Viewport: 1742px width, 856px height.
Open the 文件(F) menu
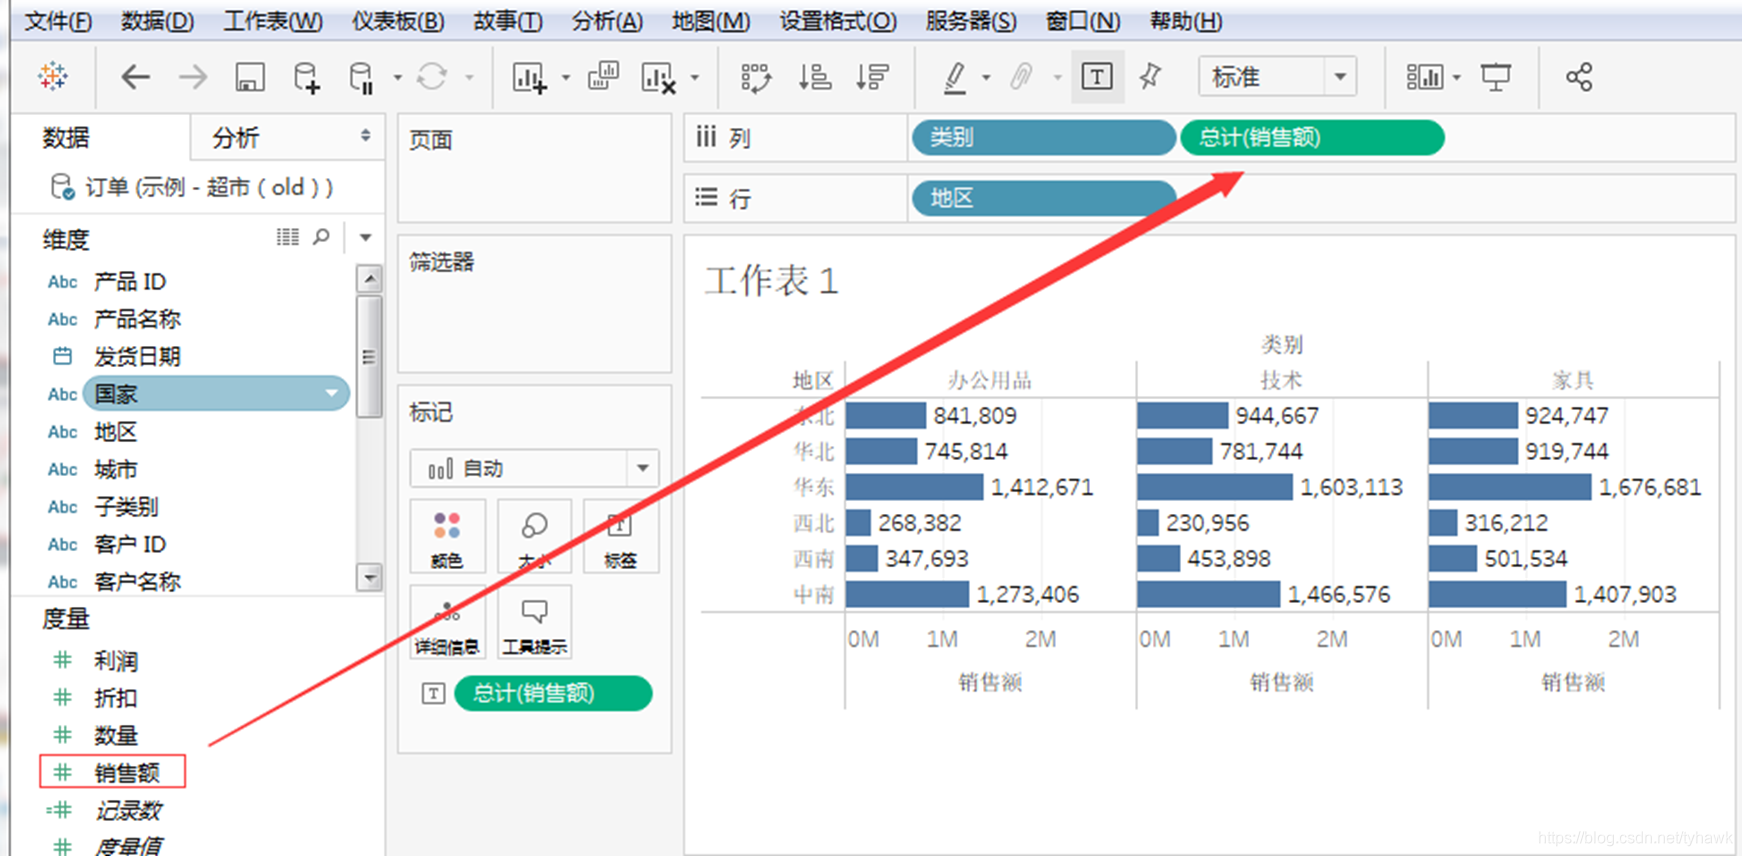58,21
